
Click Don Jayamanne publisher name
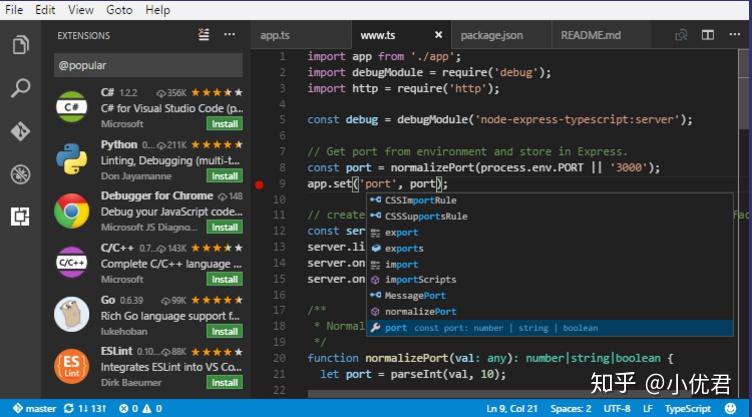click(136, 176)
